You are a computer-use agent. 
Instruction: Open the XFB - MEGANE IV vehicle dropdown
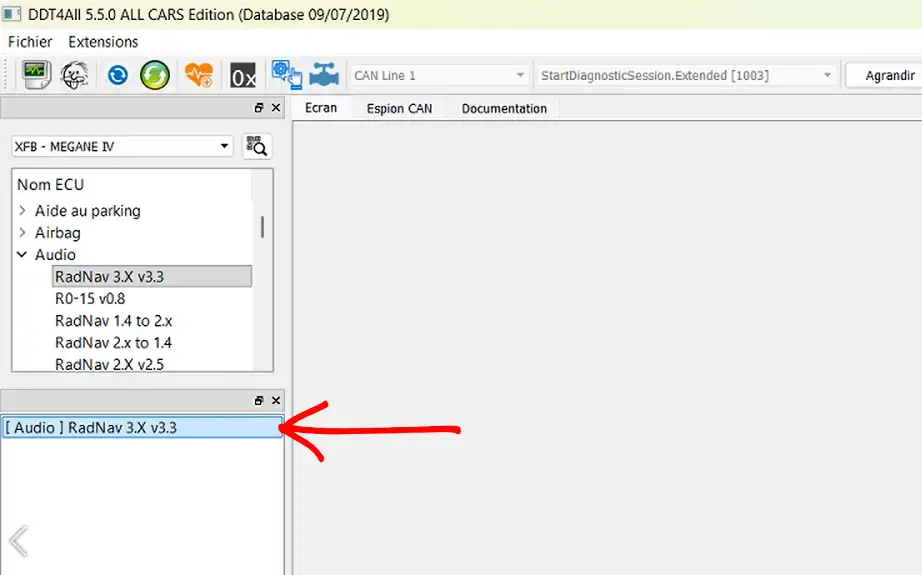[x=122, y=146]
